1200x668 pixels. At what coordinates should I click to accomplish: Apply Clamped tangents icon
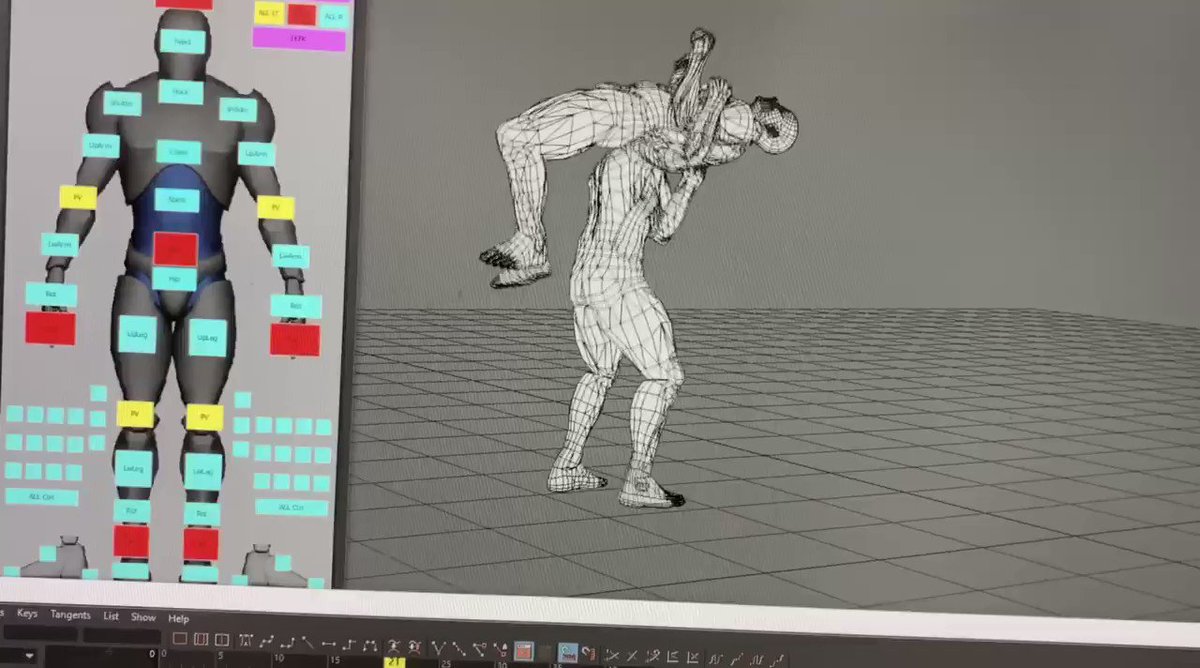coord(287,641)
